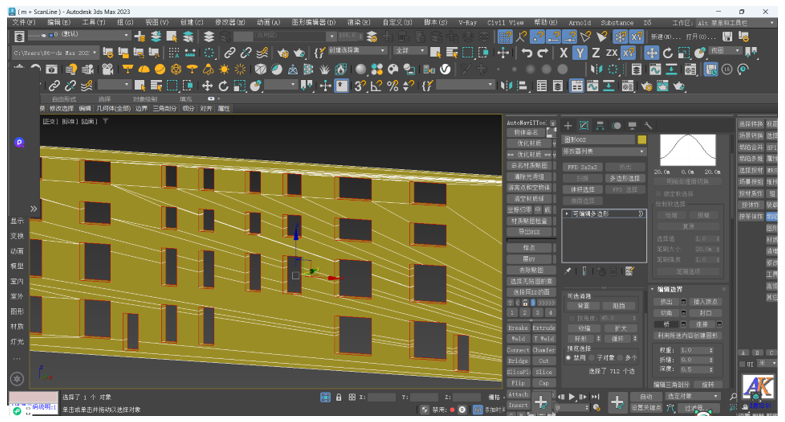The image size is (785, 422).
Task: Open the V-Ray menu
Action: [x=467, y=22]
